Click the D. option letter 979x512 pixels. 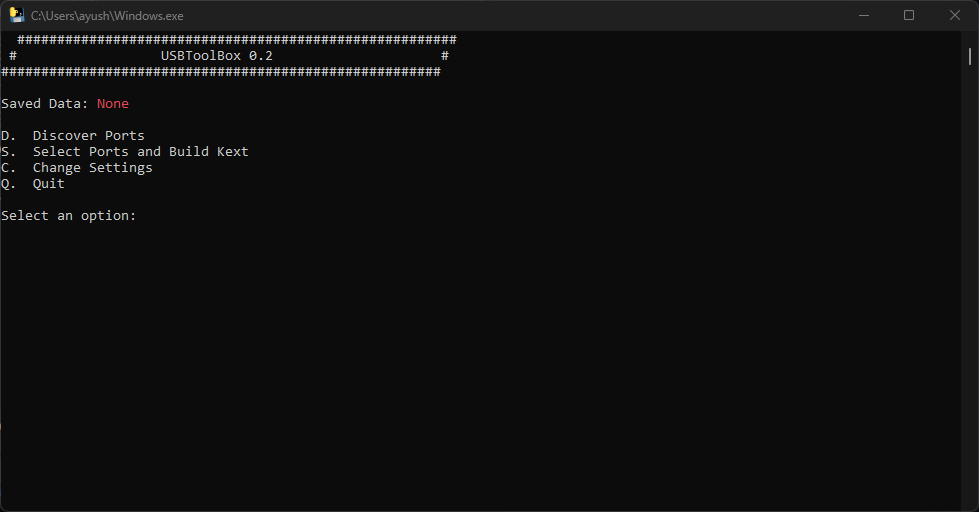pos(9,135)
